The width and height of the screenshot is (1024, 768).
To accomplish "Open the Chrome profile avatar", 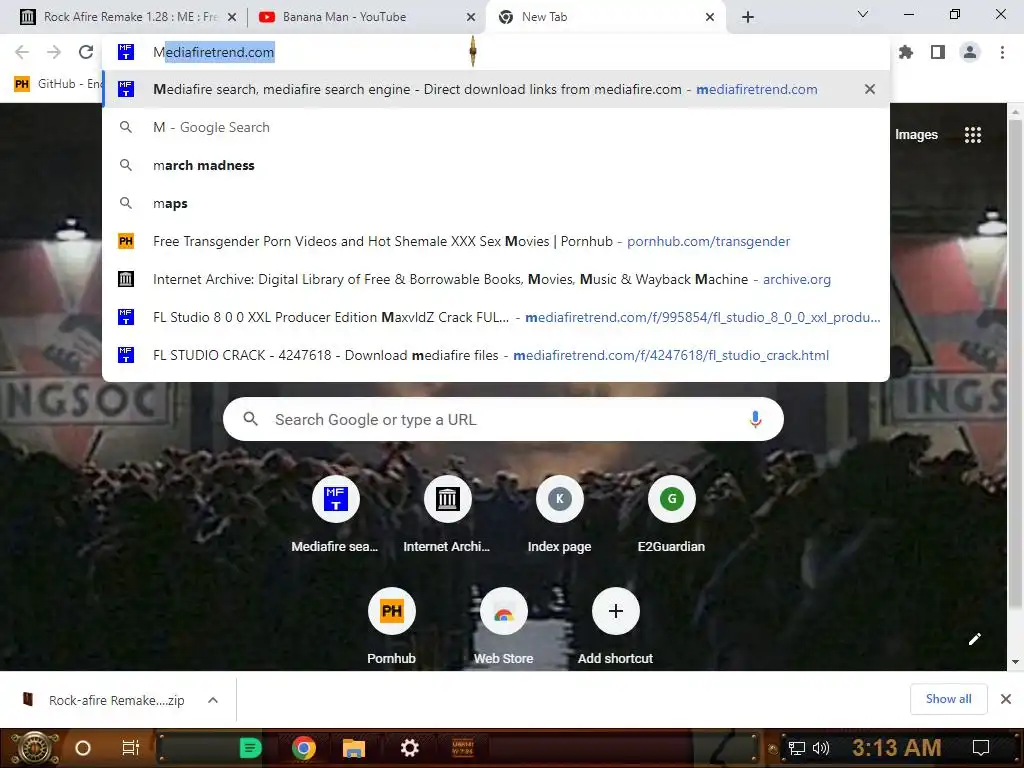I will tap(970, 52).
